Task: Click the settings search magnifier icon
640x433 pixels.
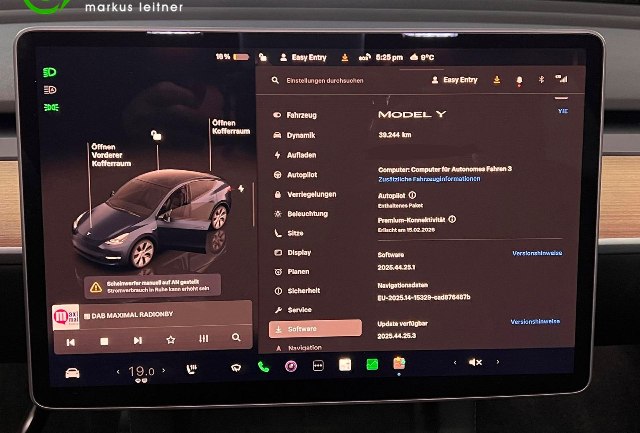Action: pyautogui.click(x=275, y=80)
